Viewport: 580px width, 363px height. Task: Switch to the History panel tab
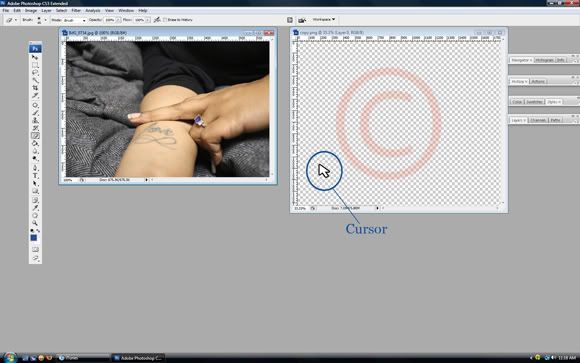(x=519, y=81)
